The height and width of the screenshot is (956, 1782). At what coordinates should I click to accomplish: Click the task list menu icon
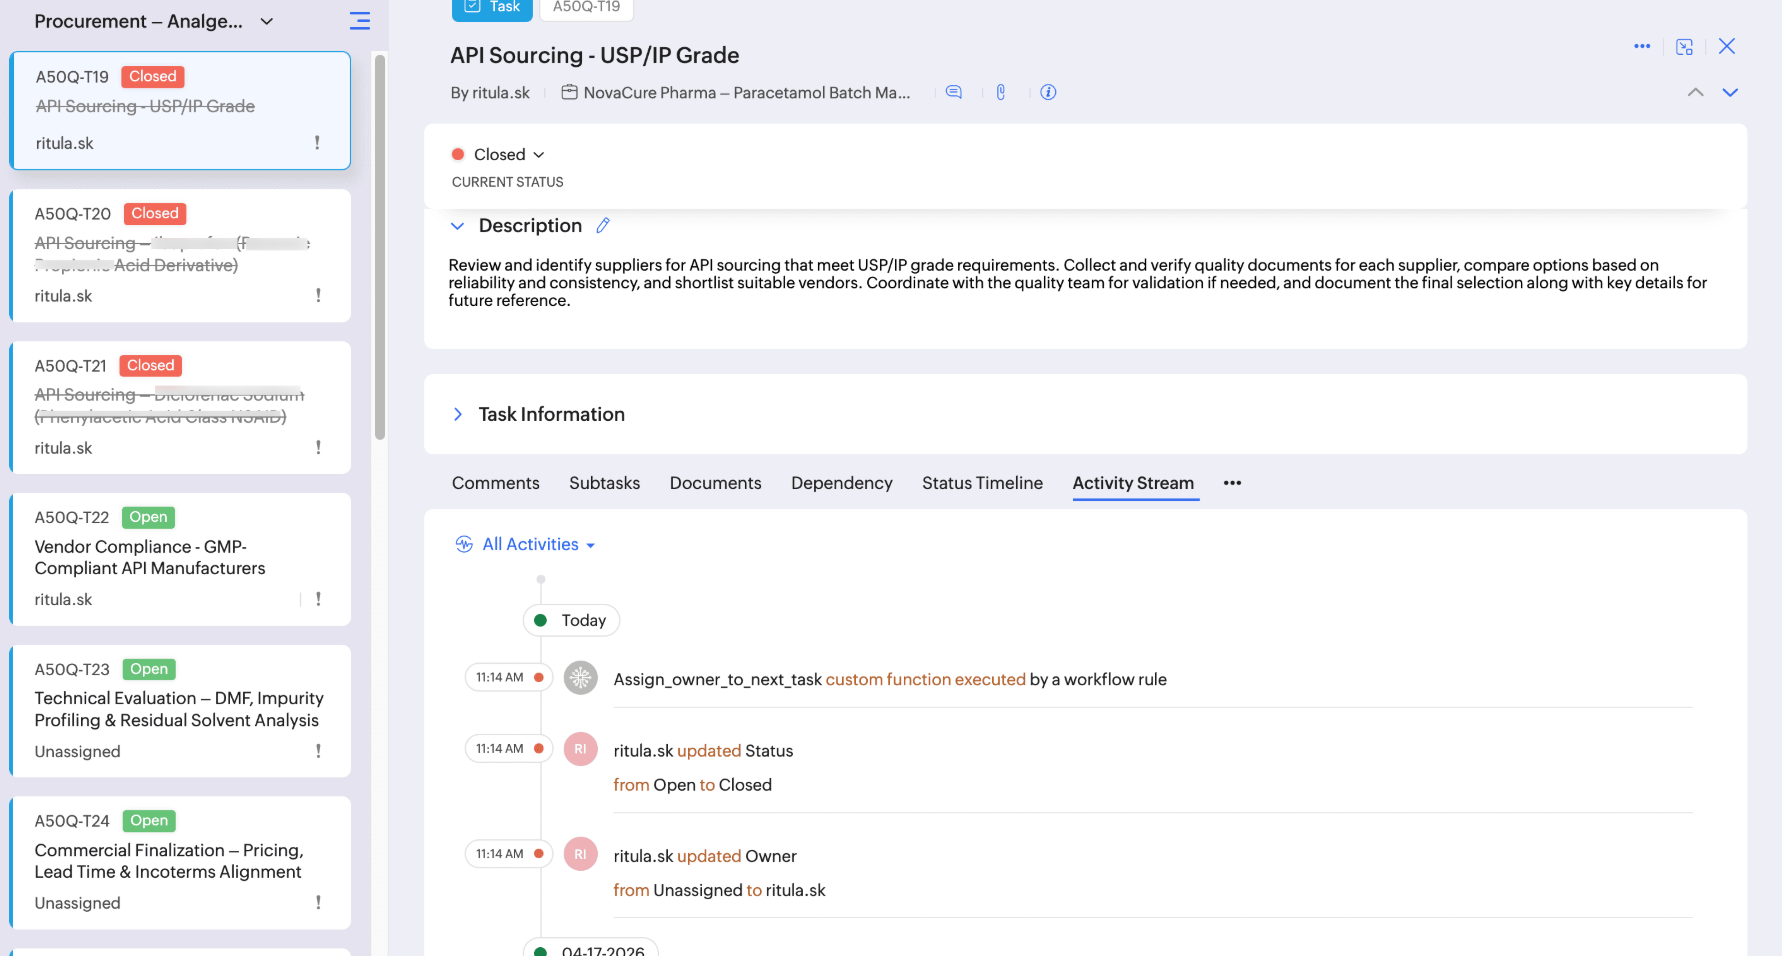(360, 21)
